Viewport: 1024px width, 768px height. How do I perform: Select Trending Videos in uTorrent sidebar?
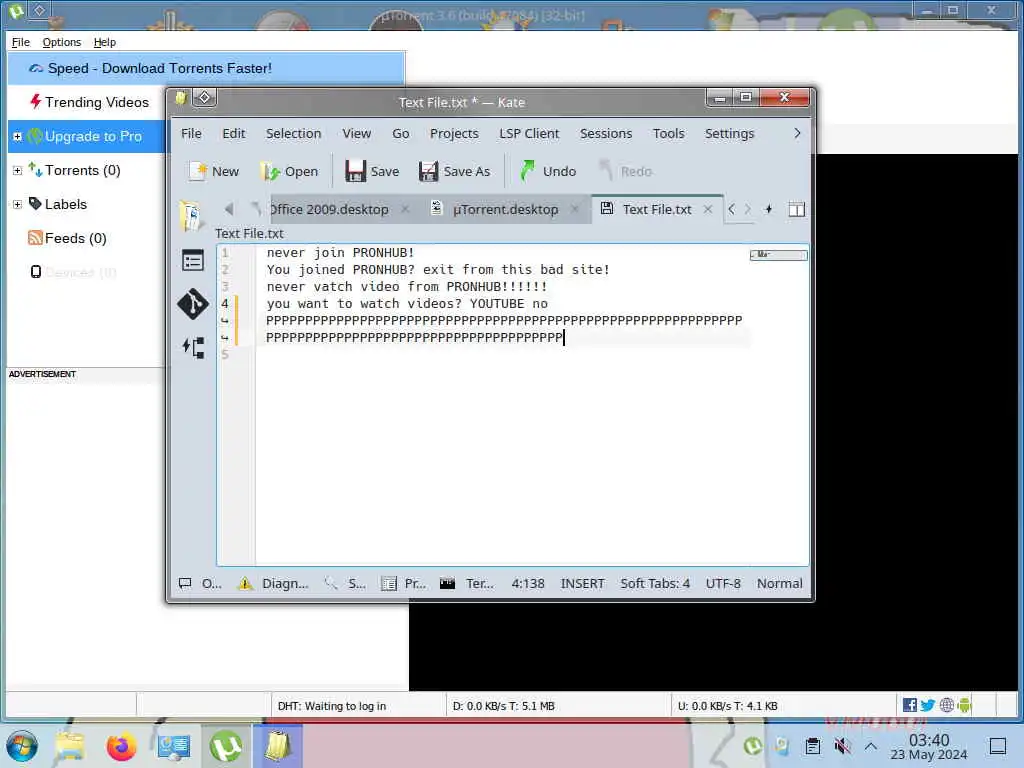pyautogui.click(x=89, y=102)
